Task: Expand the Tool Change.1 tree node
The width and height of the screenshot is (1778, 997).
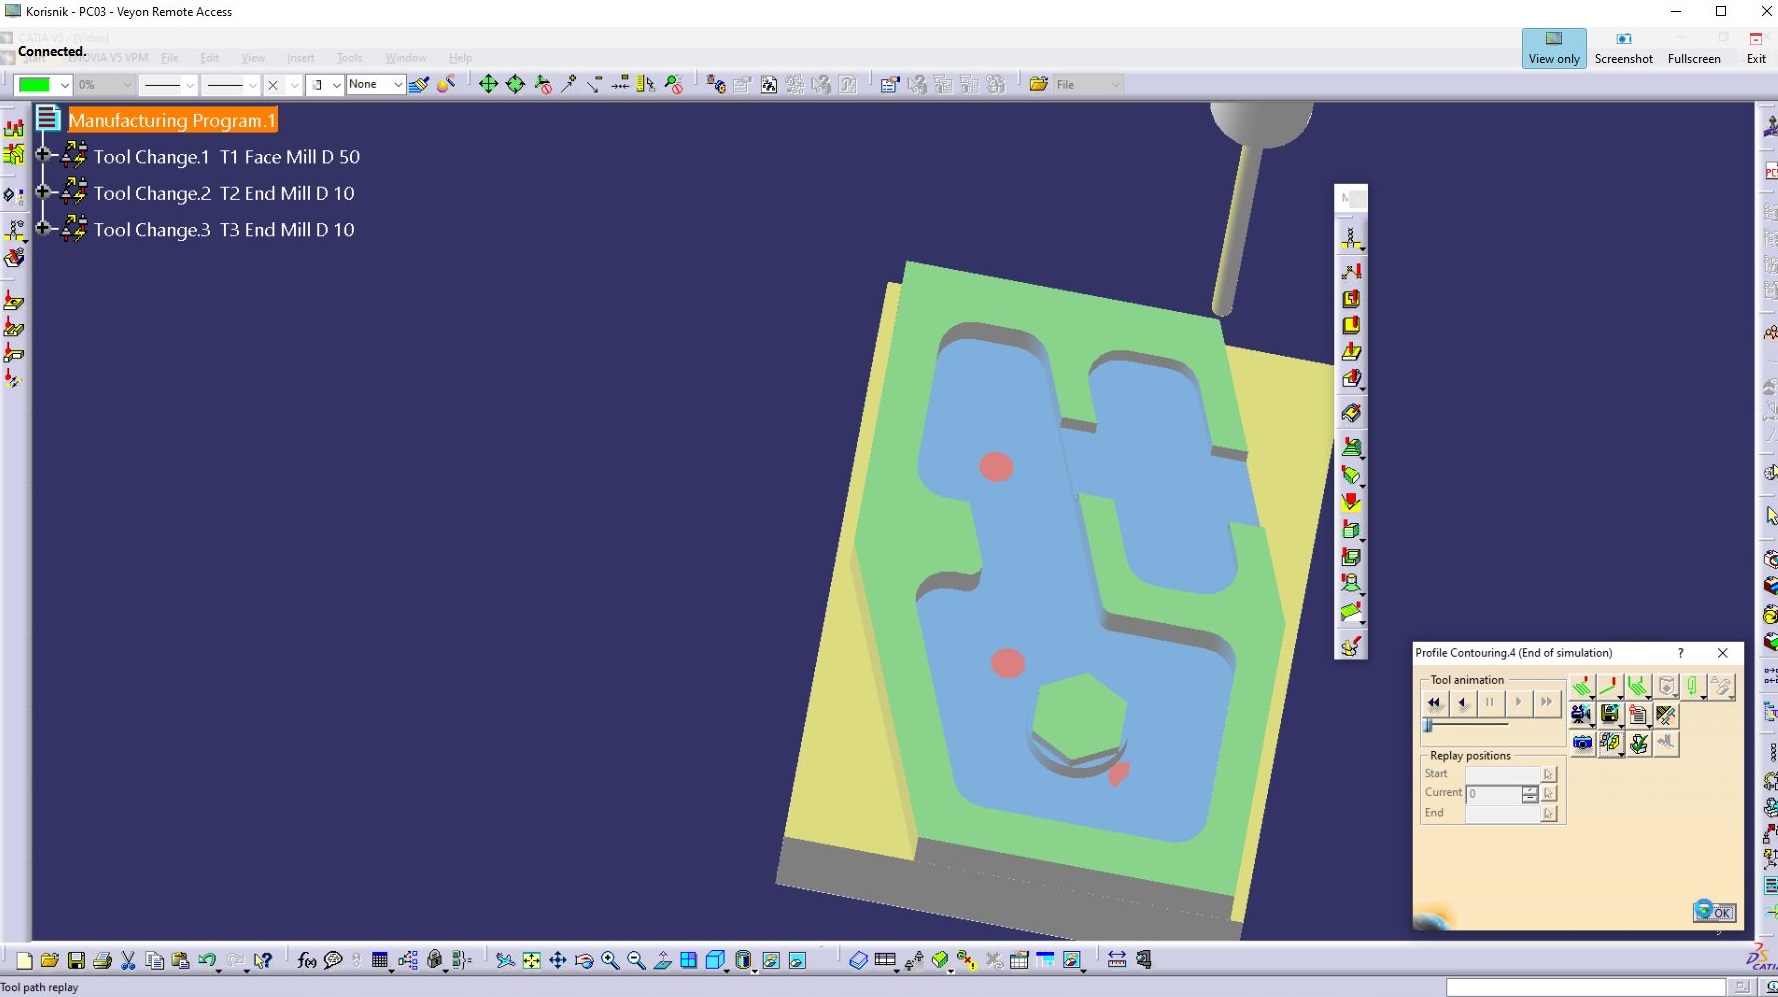Action: pyautogui.click(x=43, y=155)
